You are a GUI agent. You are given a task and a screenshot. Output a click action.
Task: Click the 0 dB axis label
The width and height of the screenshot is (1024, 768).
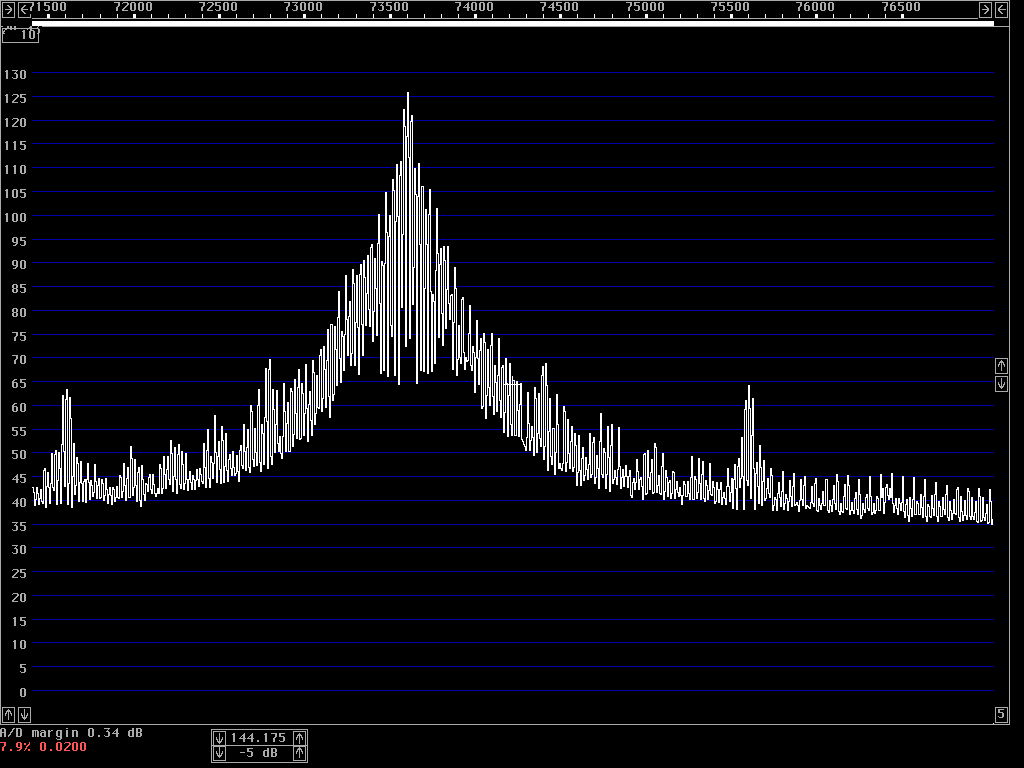pyautogui.click(x=23, y=692)
